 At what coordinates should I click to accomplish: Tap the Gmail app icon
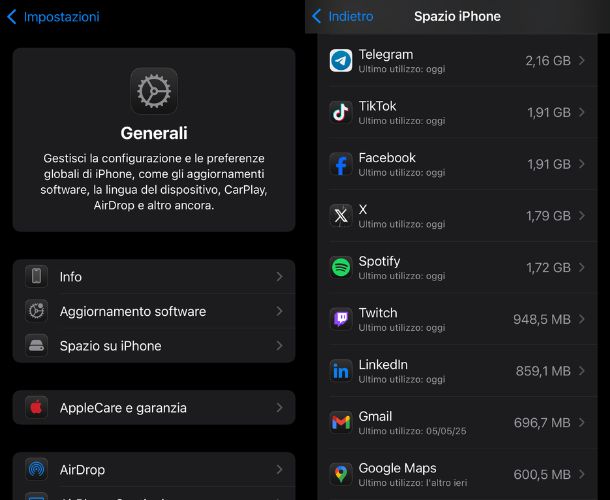click(341, 423)
